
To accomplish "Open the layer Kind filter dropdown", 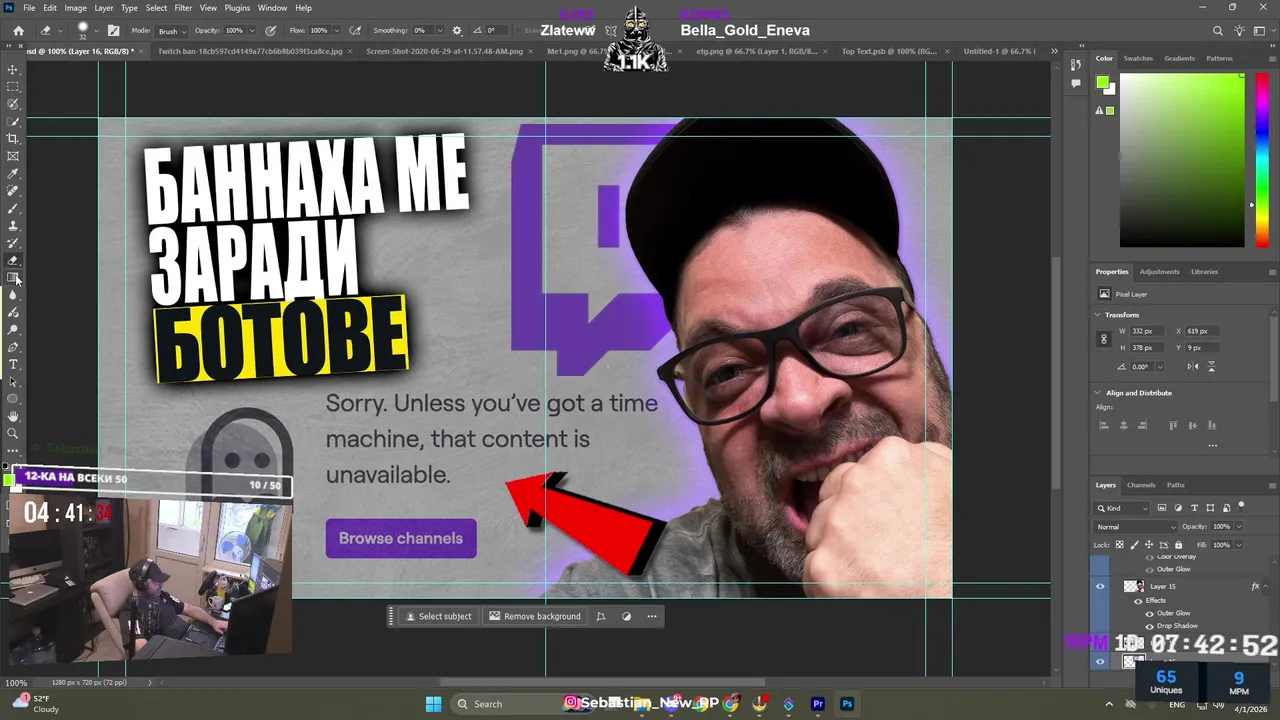I will pyautogui.click(x=1123, y=508).
